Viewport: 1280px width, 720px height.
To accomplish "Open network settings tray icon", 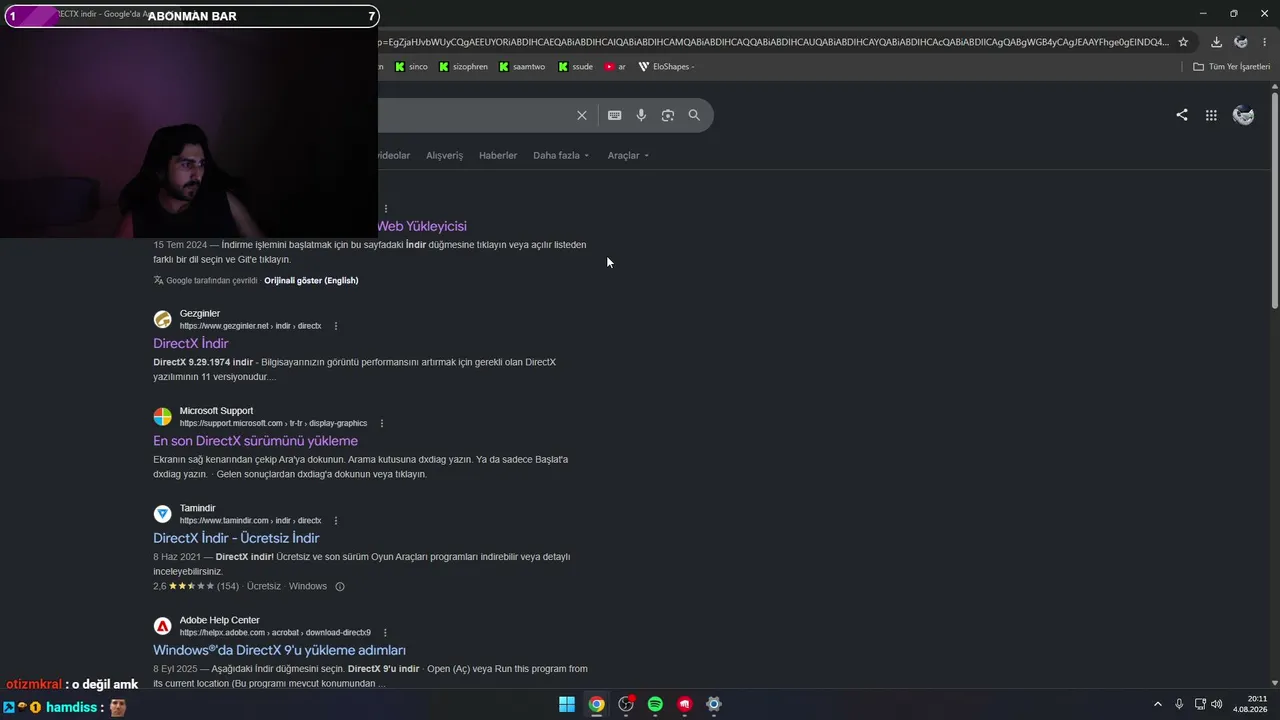I will click(1200, 704).
